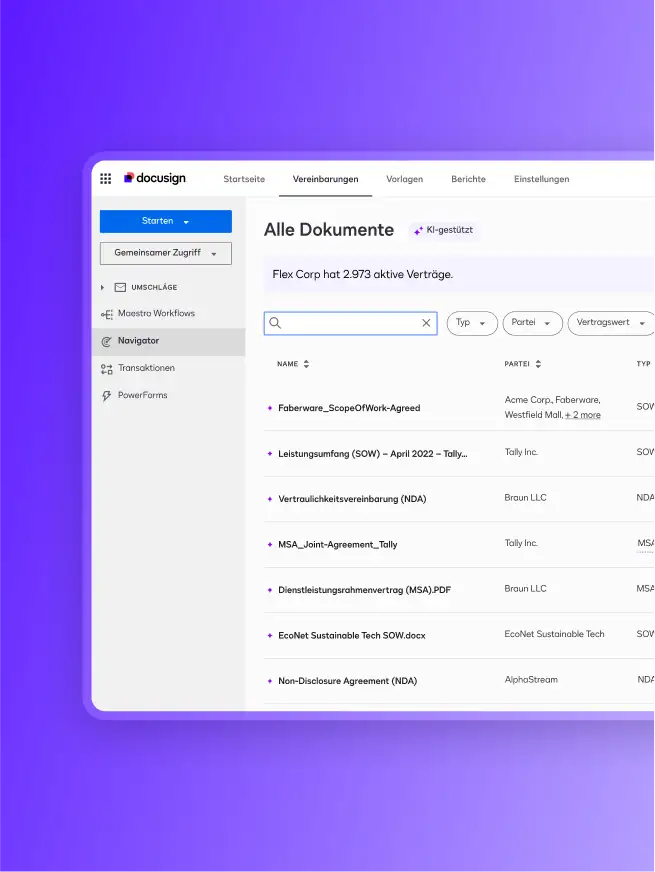Expand the Umschläge tree arrow
Screen dimensions: 655x872
coord(102,288)
